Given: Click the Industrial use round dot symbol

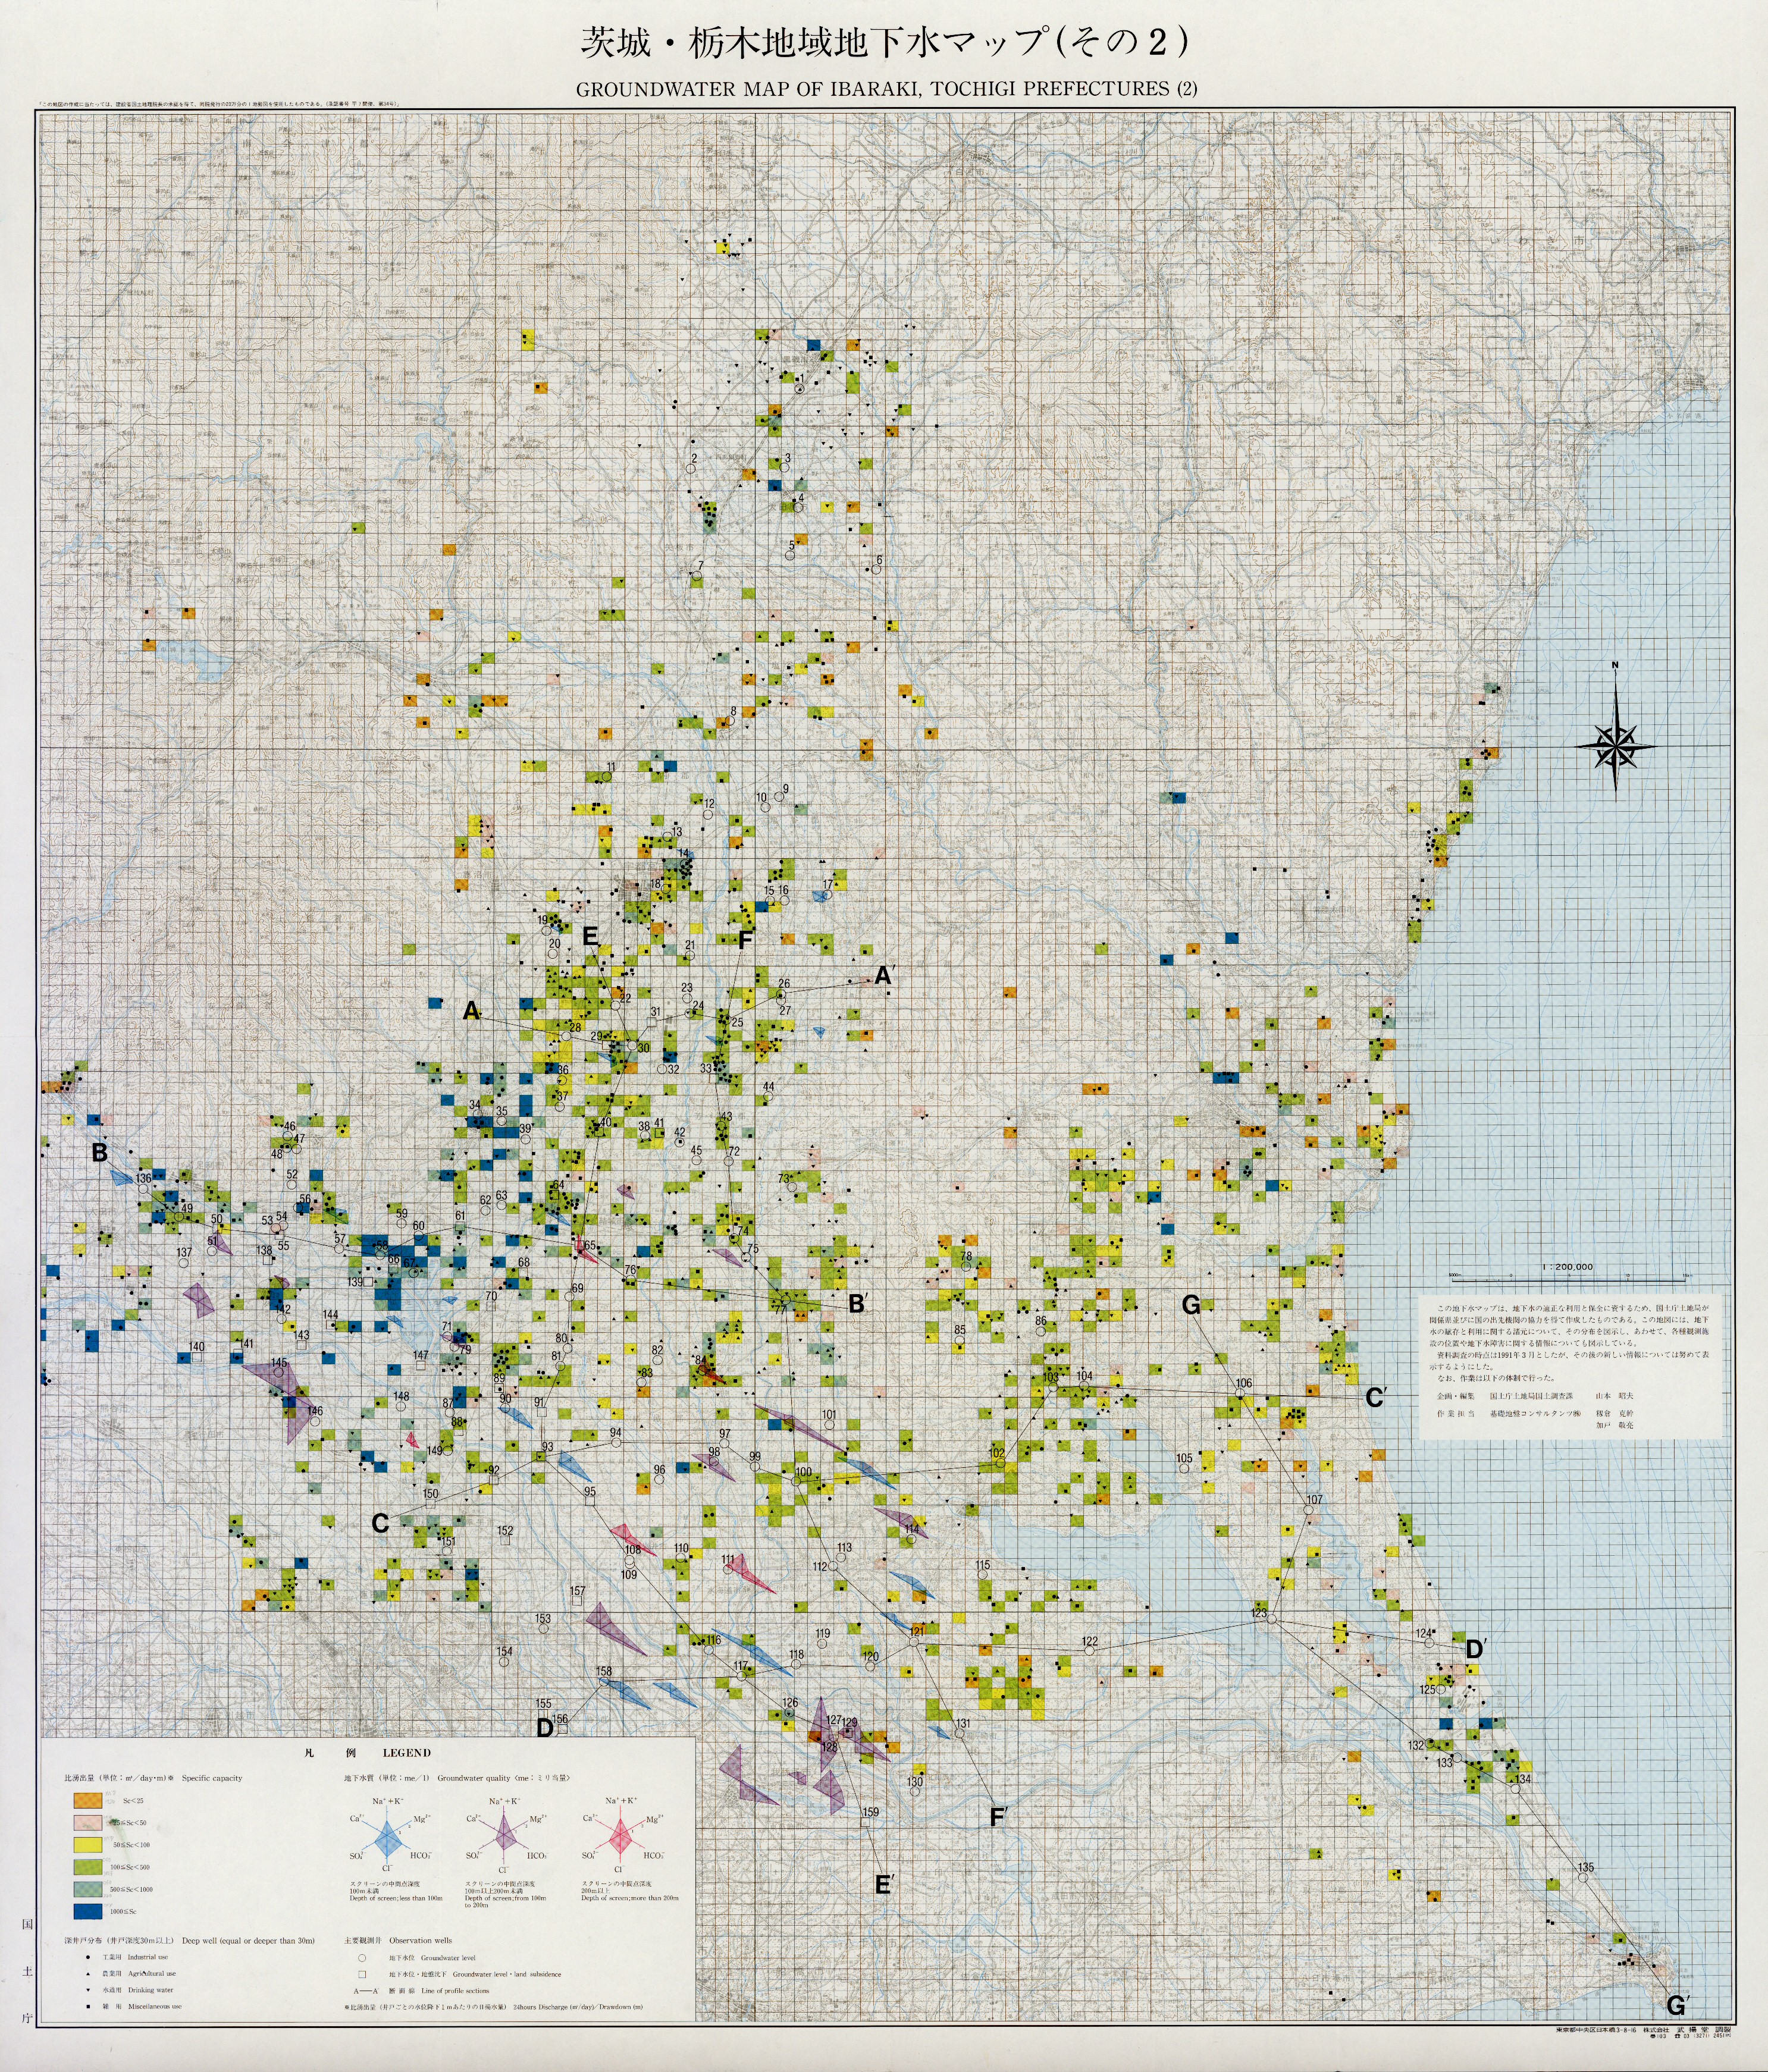Looking at the screenshot, I should point(88,1957).
